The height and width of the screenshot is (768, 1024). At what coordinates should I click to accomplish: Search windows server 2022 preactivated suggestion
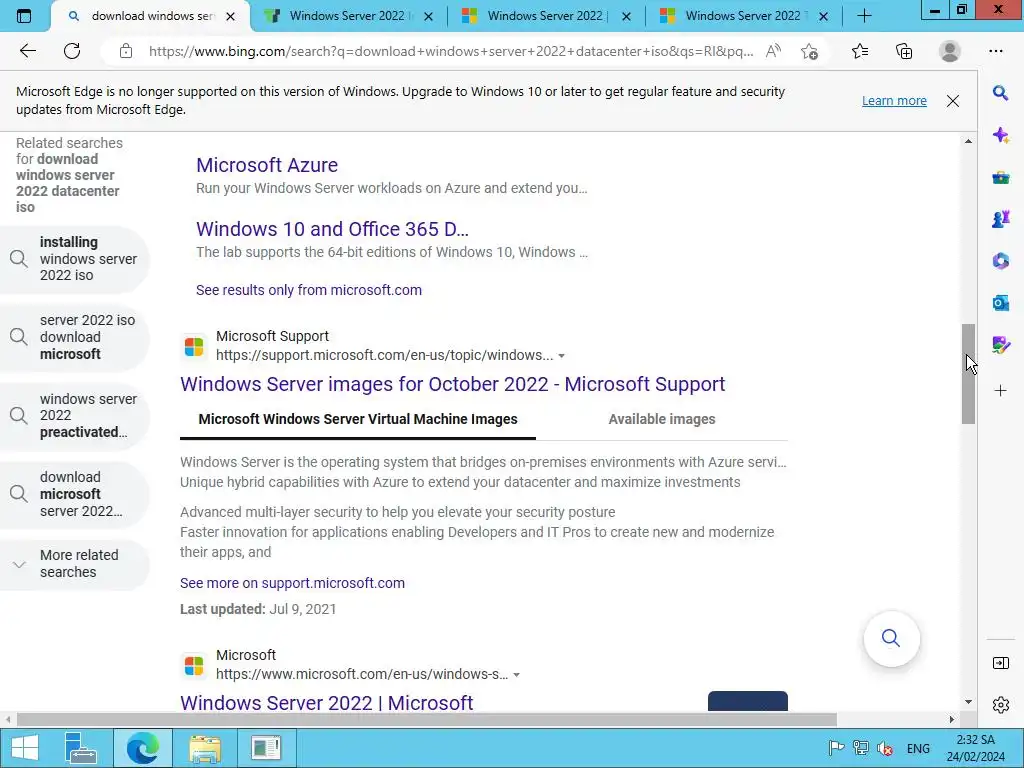(75, 415)
